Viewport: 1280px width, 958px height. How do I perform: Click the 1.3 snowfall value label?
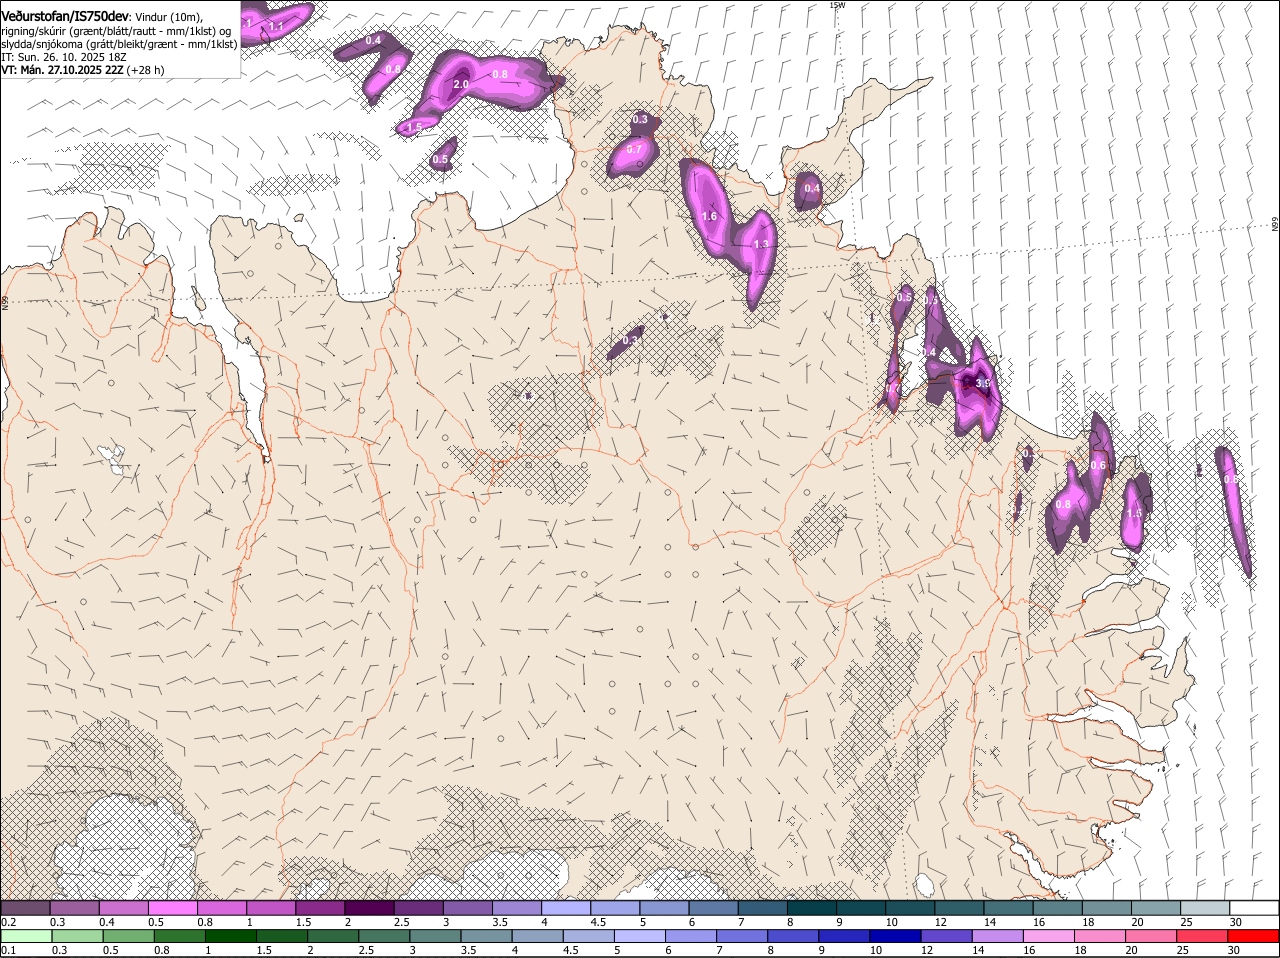pyautogui.click(x=761, y=244)
